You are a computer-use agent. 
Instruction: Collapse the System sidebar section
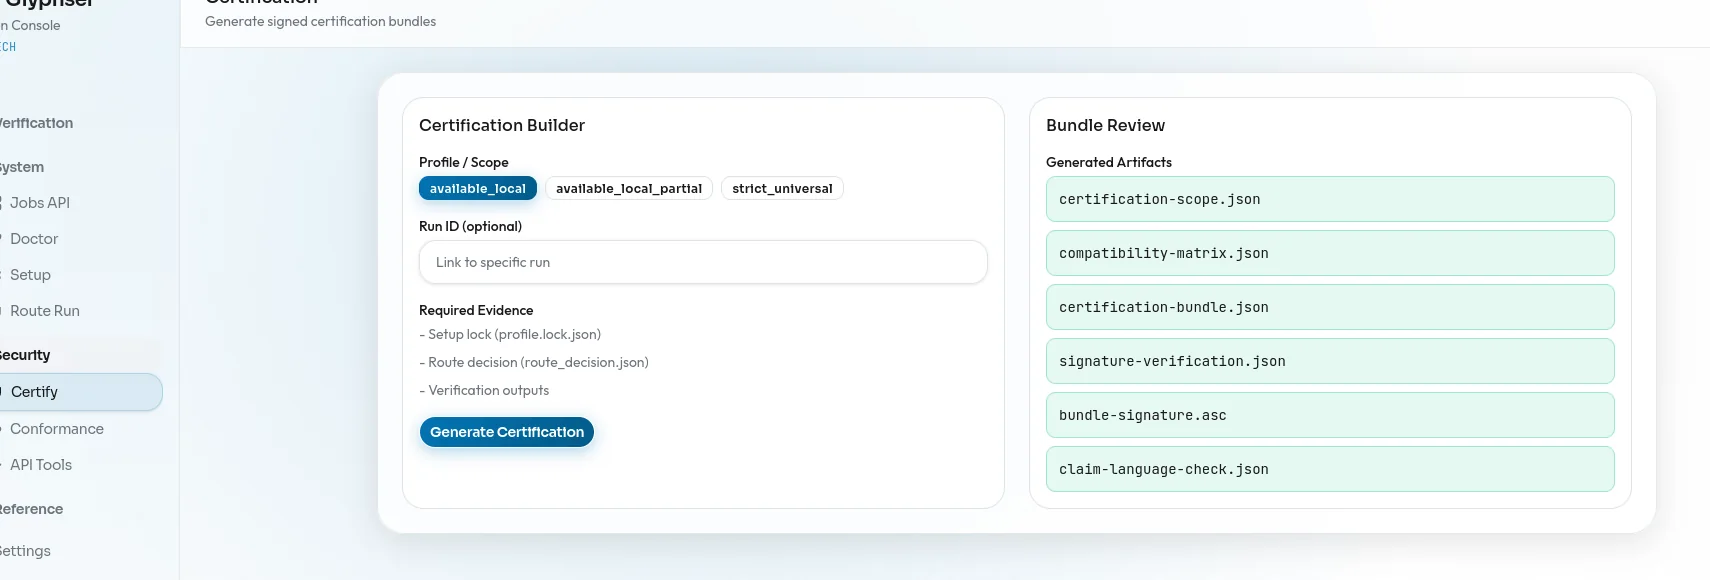[22, 167]
